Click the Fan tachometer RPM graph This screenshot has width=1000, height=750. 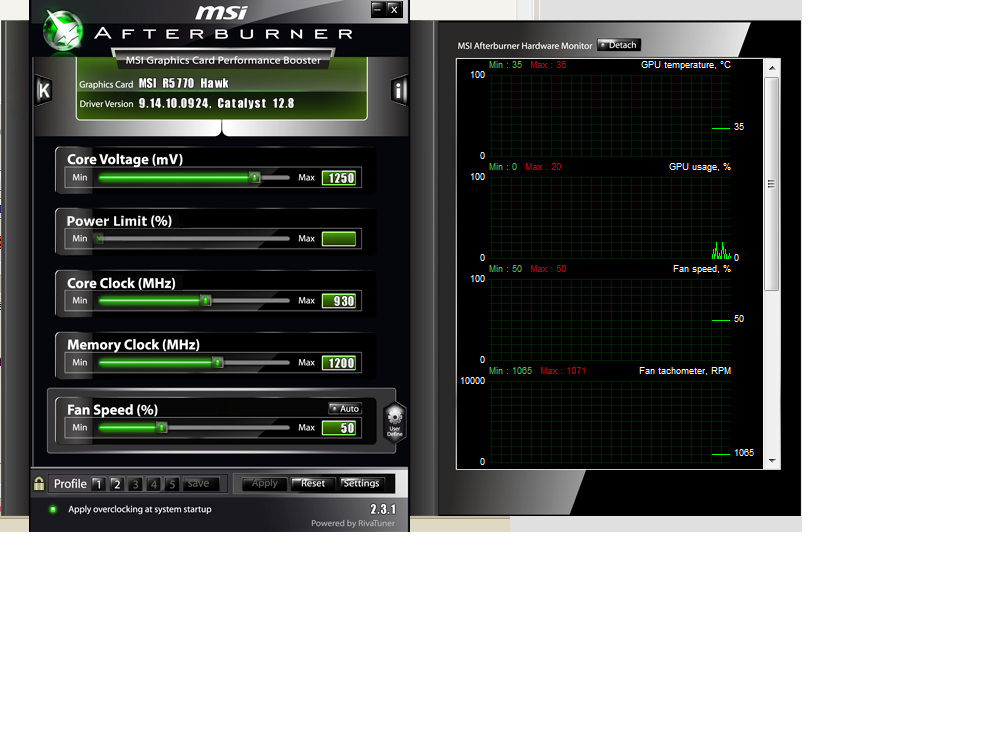tap(610, 422)
